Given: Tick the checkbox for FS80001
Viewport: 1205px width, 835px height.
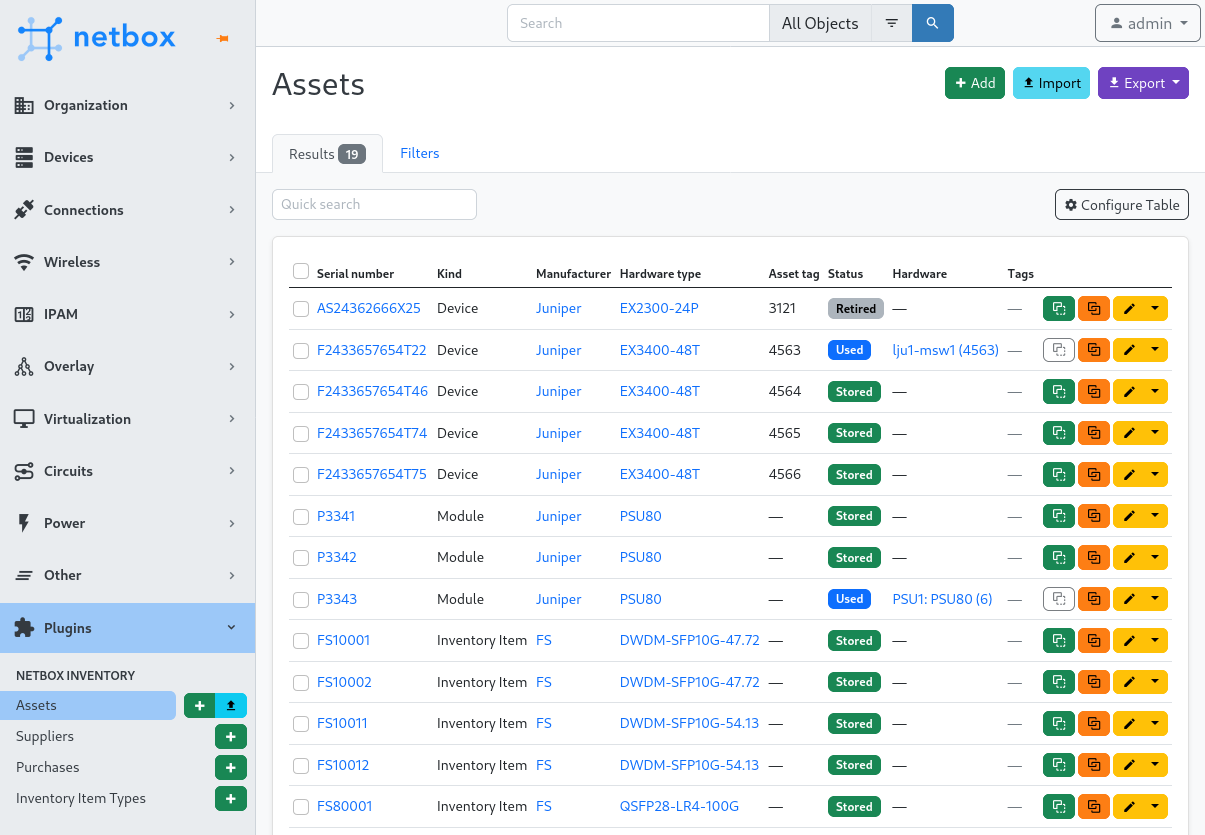Looking at the screenshot, I should (301, 807).
